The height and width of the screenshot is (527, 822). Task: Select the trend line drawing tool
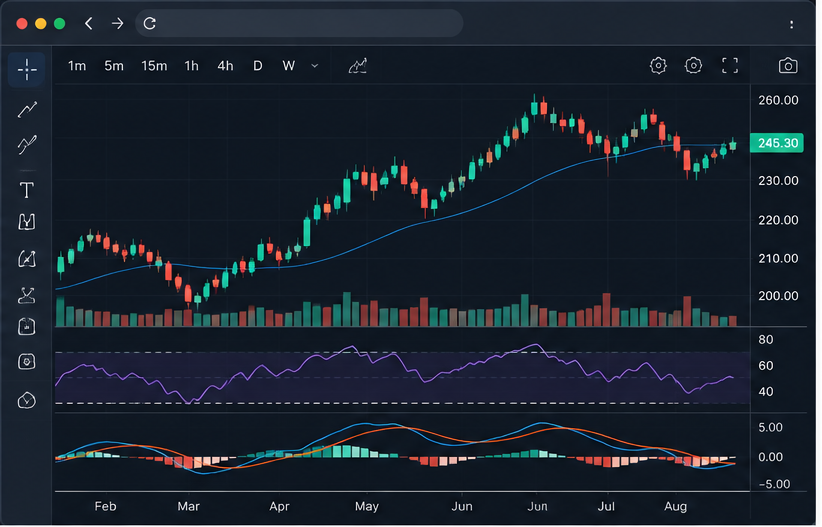[x=27, y=110]
